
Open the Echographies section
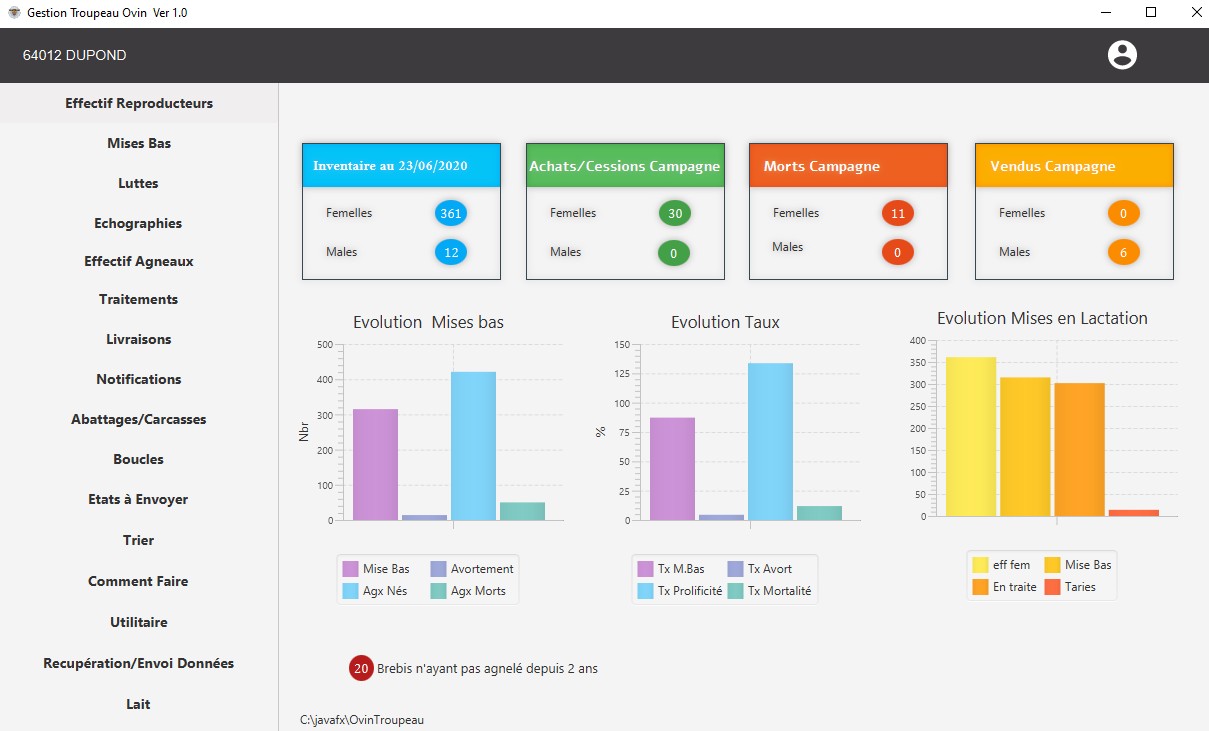pos(139,223)
